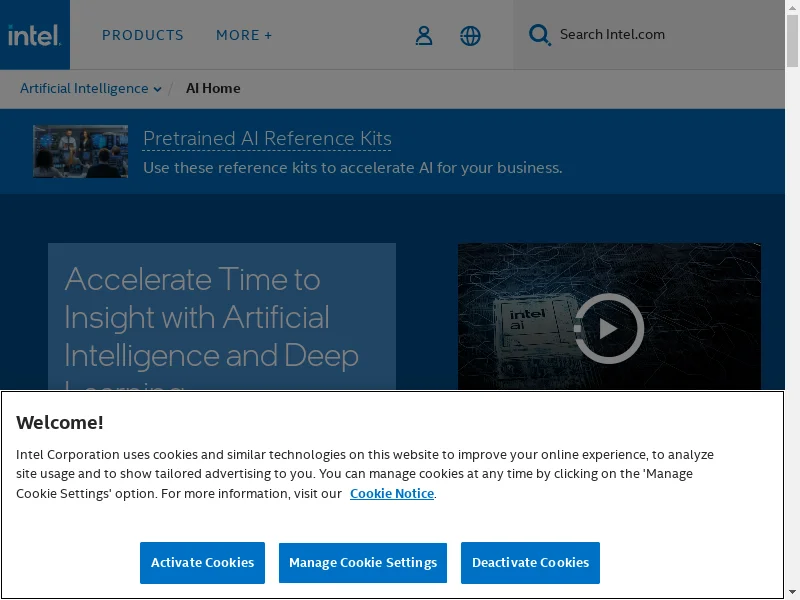
Task: Click the scrollbar down arrow
Action: point(792,593)
